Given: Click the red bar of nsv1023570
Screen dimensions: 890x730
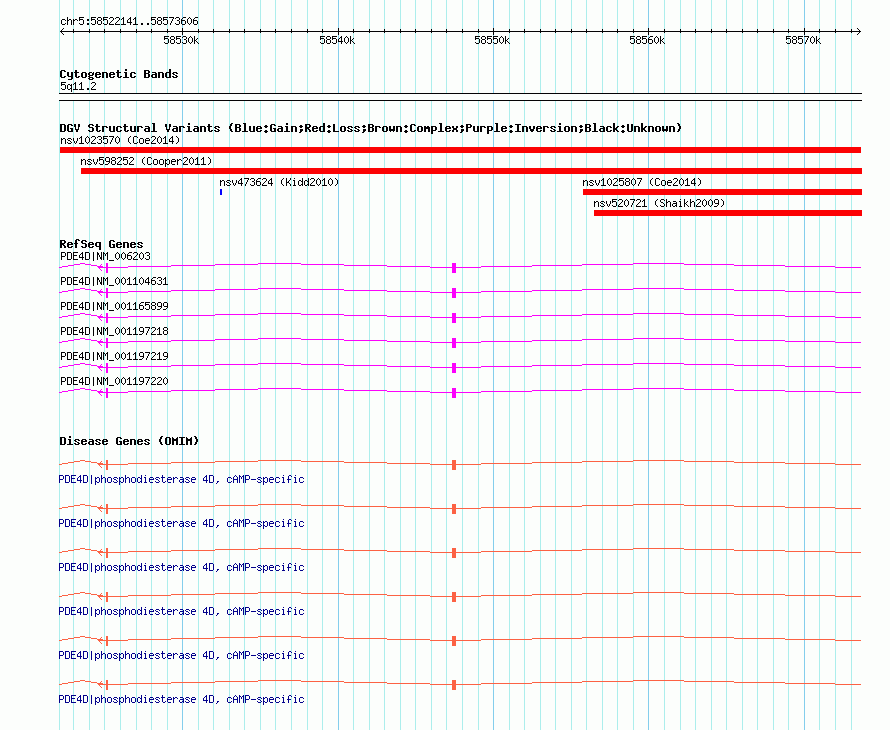Looking at the screenshot, I should pyautogui.click(x=460, y=150).
